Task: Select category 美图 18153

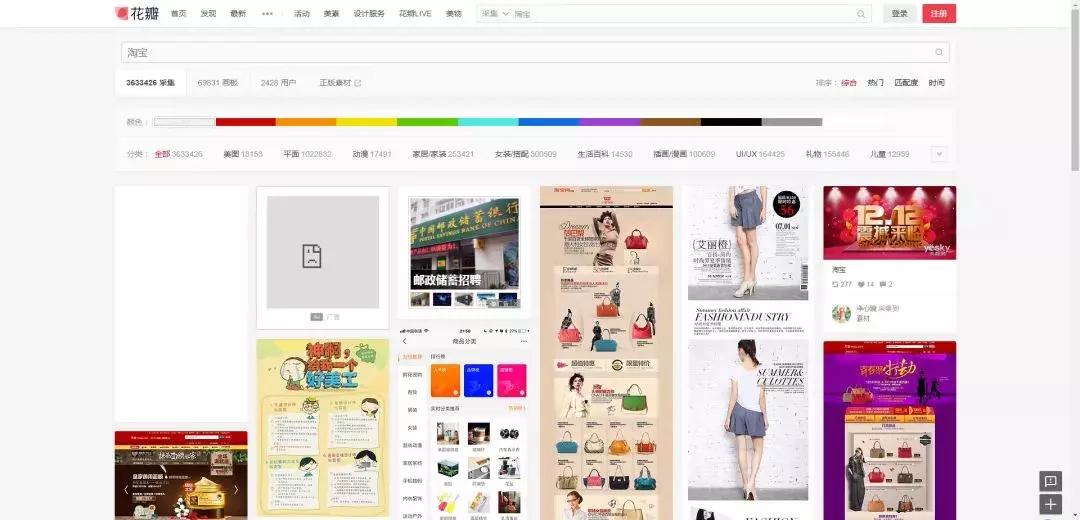Action: click(243, 154)
